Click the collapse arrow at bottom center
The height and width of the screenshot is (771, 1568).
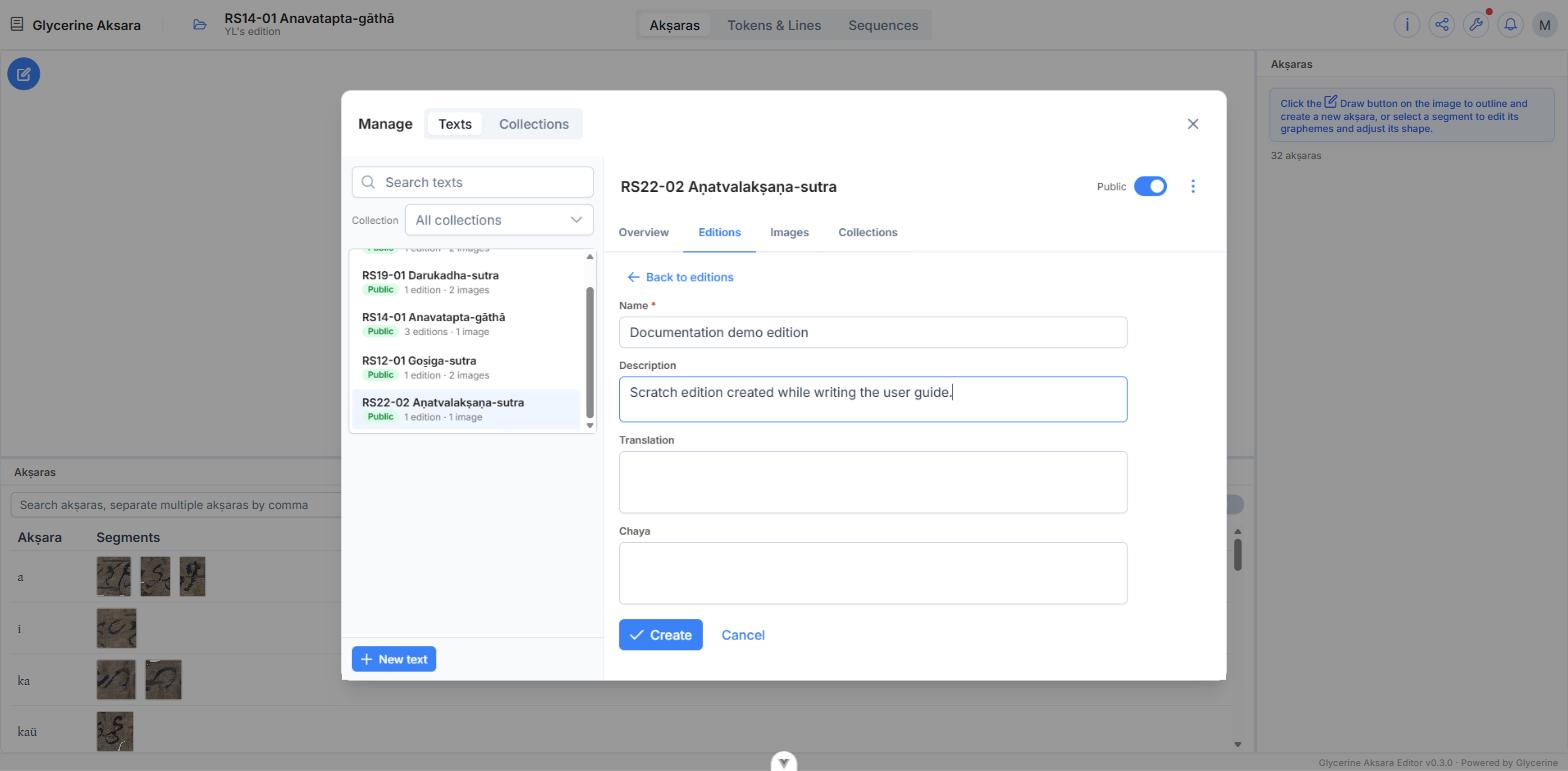click(x=784, y=762)
